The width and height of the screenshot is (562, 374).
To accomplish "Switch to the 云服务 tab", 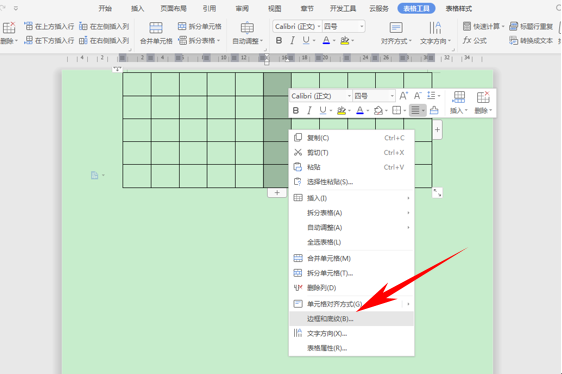I will click(x=378, y=8).
